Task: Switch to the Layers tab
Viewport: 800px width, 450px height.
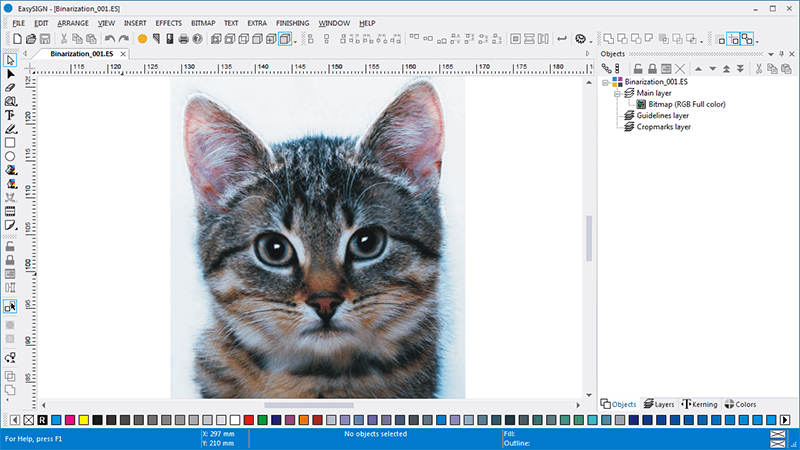Action: (658, 405)
